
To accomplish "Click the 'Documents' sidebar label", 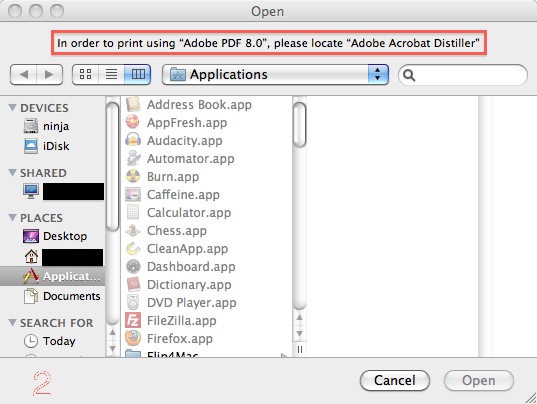I will point(72,296).
